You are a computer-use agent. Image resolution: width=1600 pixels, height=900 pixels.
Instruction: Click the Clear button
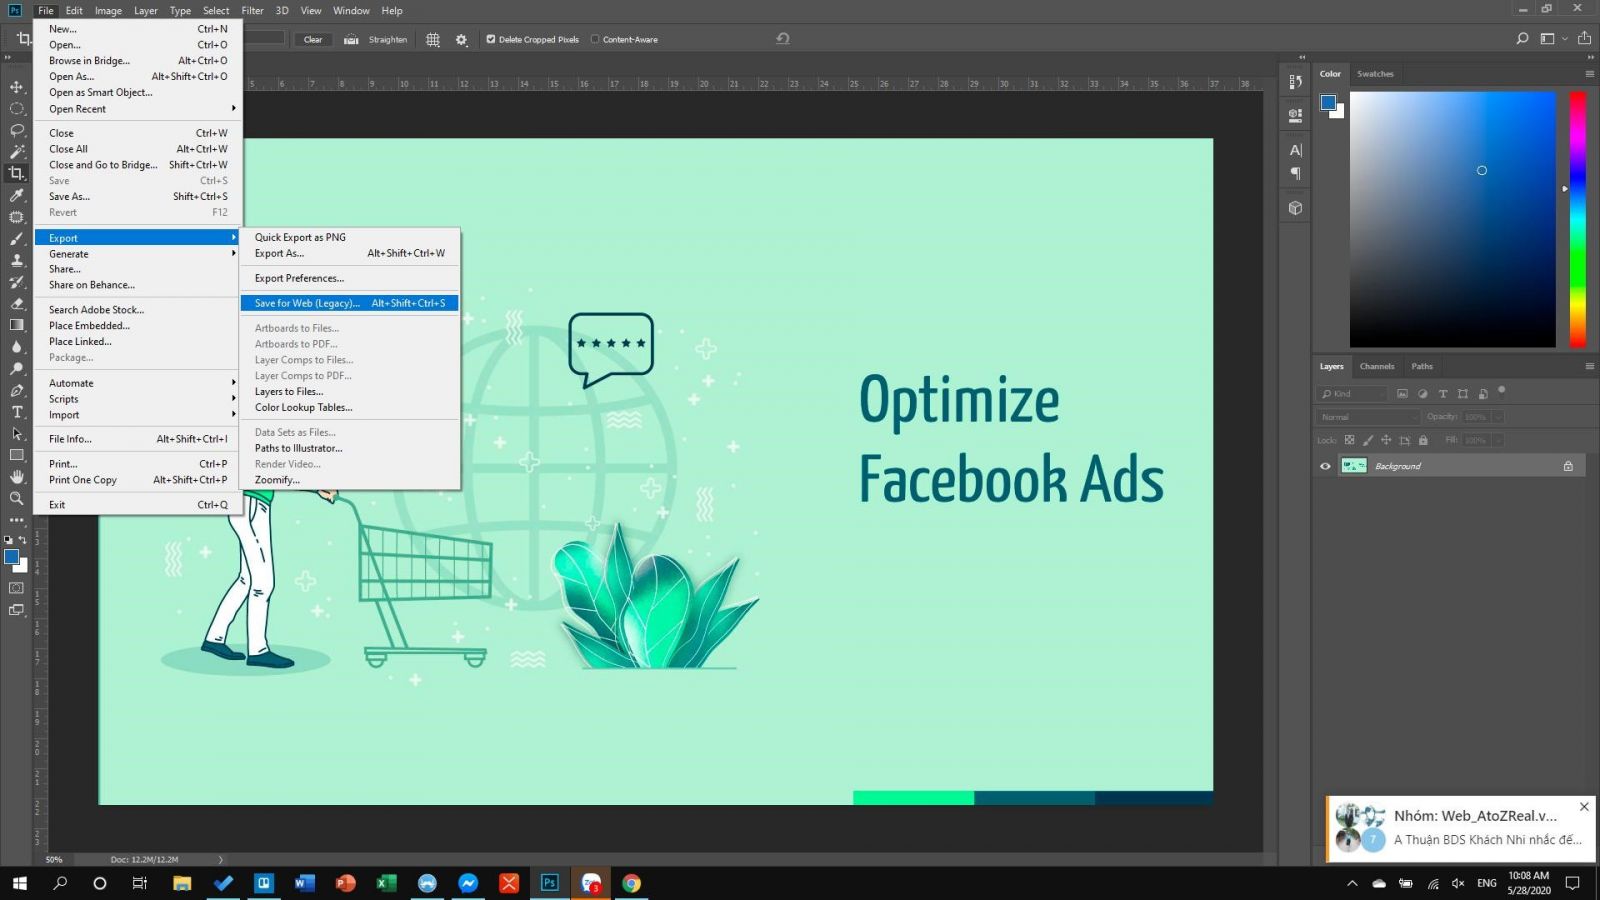pos(313,40)
